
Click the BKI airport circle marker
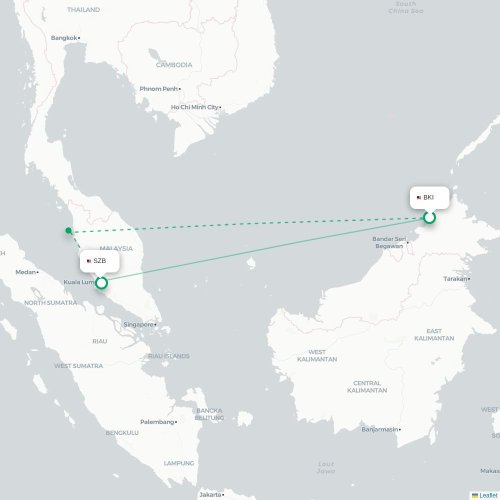point(429,217)
